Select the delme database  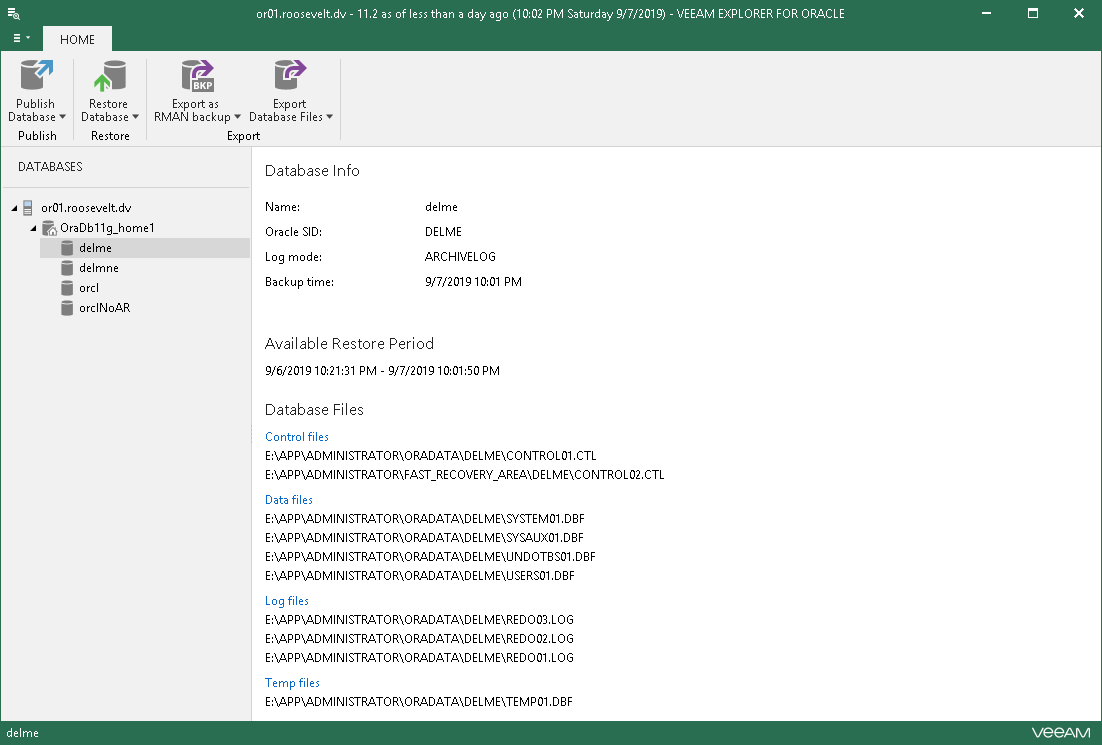click(x=145, y=248)
